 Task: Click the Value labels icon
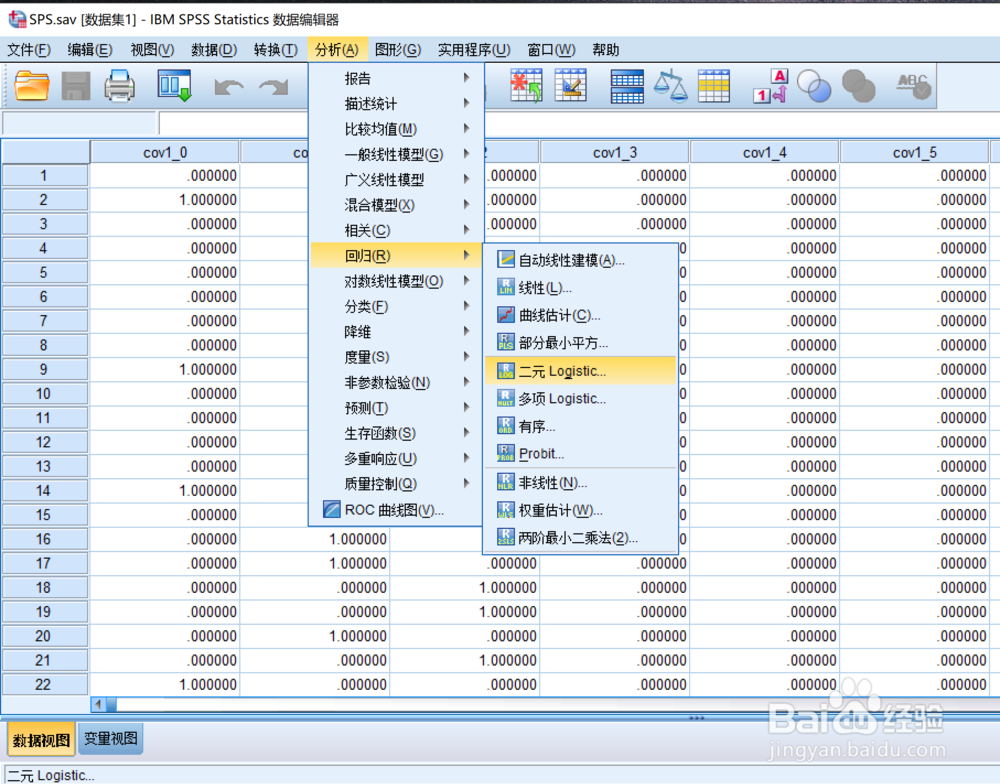coord(771,86)
